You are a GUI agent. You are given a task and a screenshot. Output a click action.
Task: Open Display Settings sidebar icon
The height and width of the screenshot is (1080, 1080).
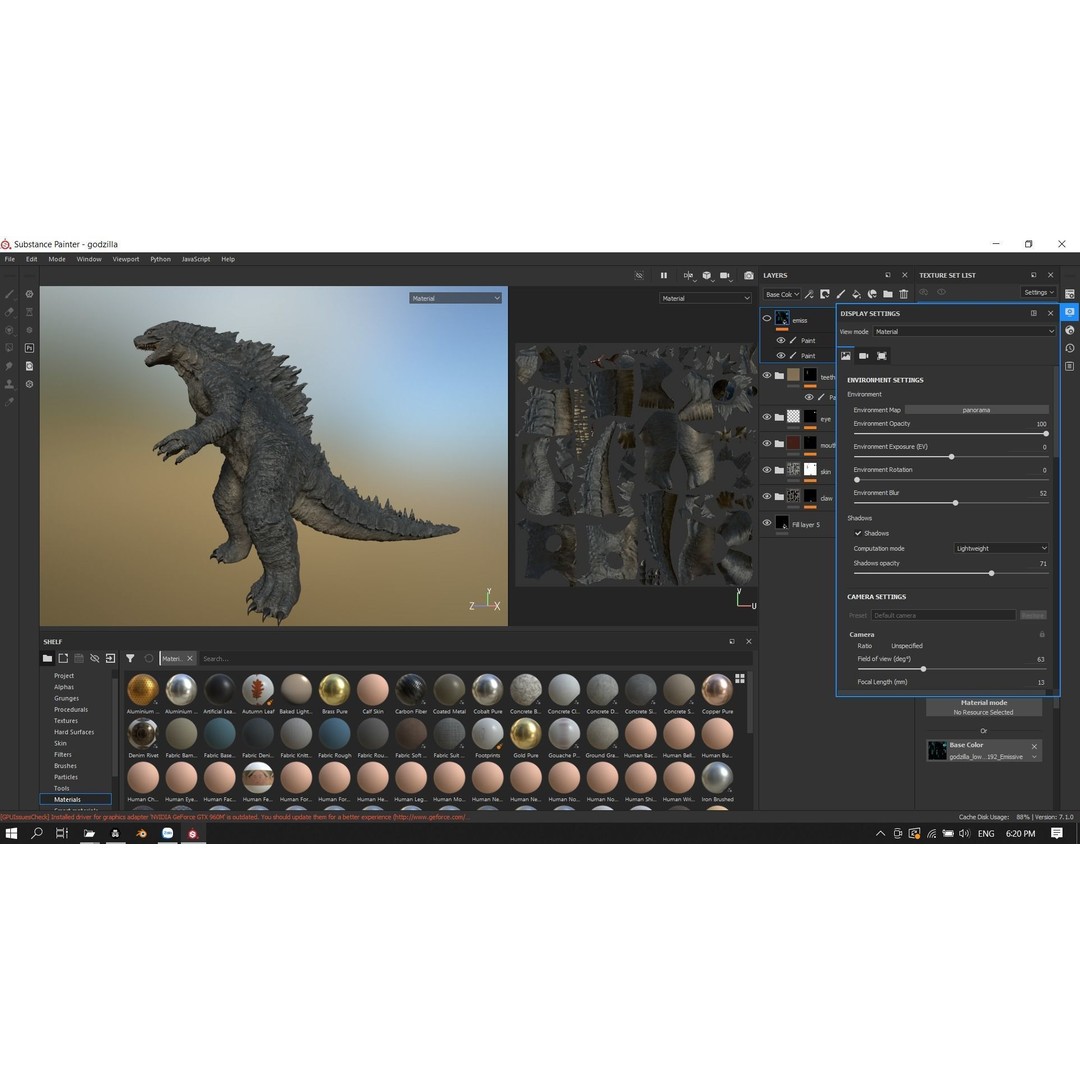point(1070,312)
